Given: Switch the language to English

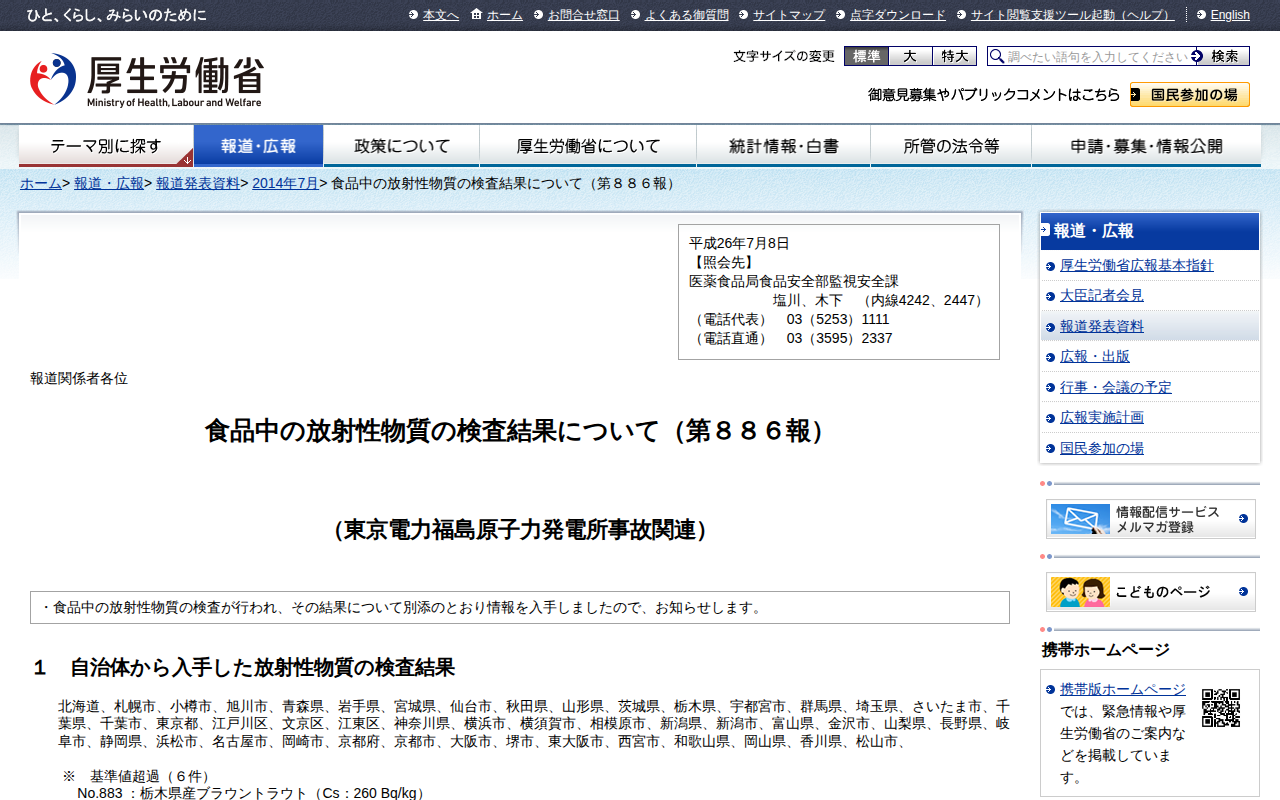Looking at the screenshot, I should pos(1230,15).
